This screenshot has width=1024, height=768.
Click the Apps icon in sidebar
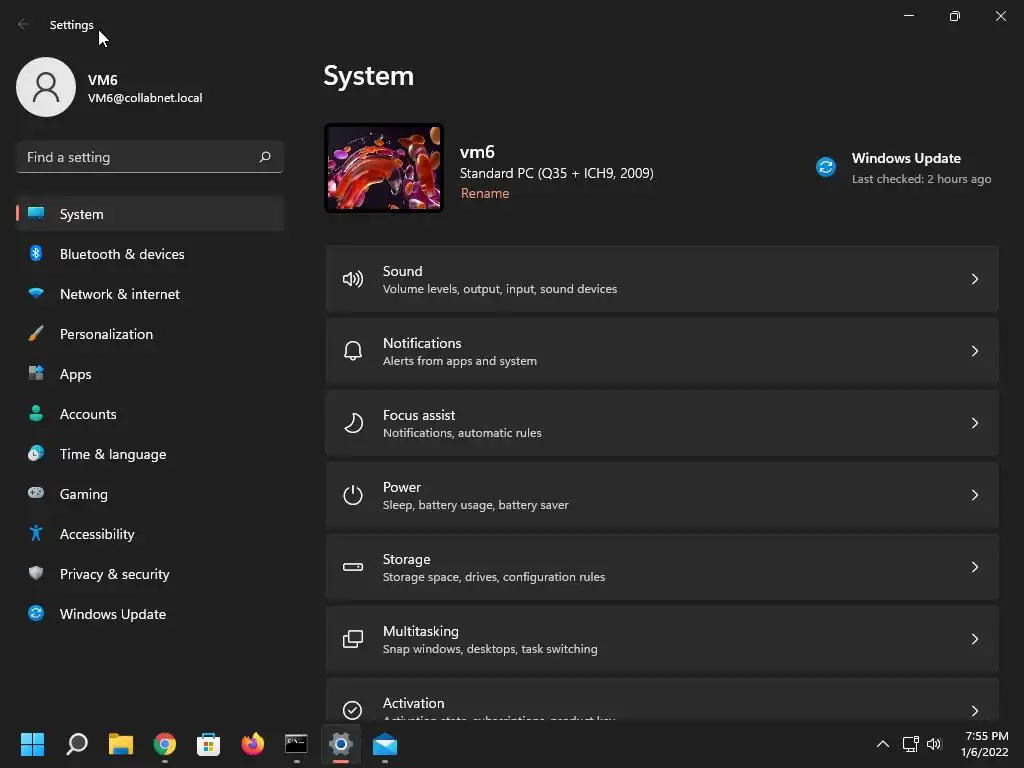pyautogui.click(x=36, y=374)
